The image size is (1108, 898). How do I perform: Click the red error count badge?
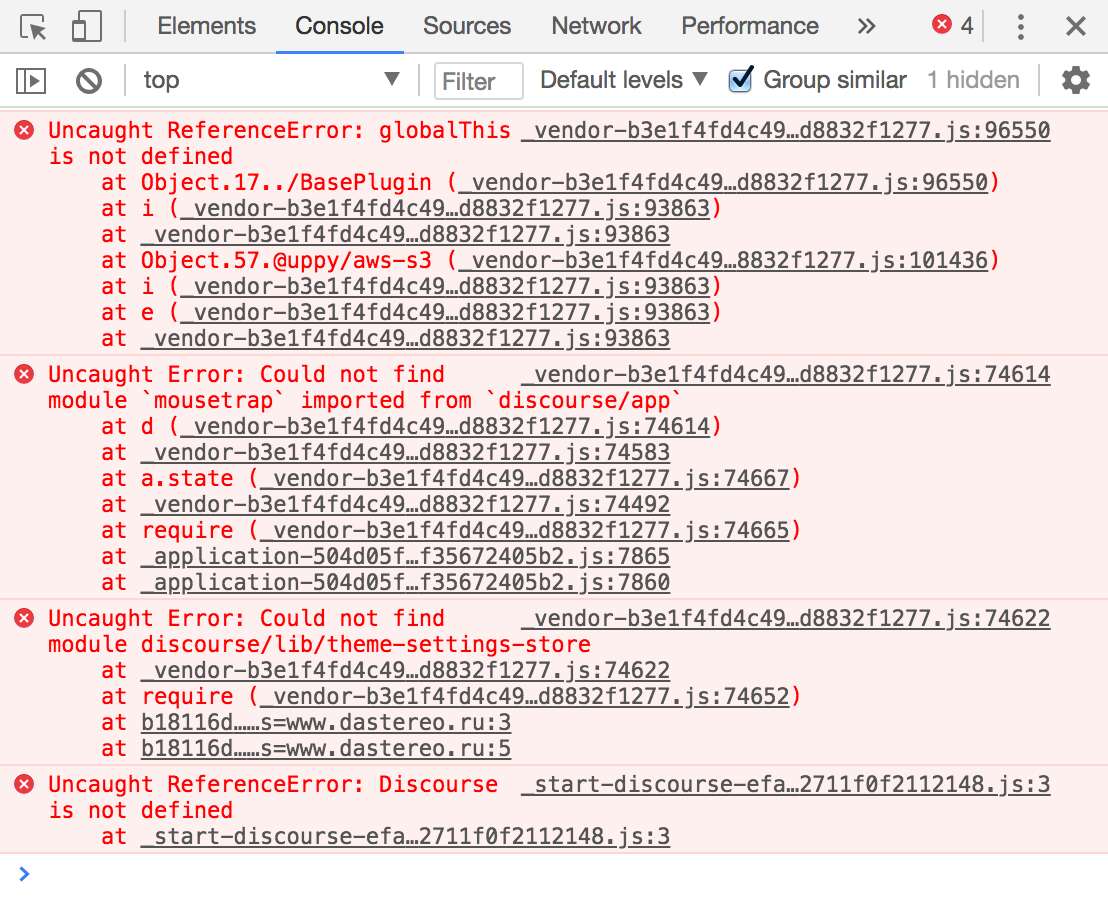pyautogui.click(x=952, y=26)
